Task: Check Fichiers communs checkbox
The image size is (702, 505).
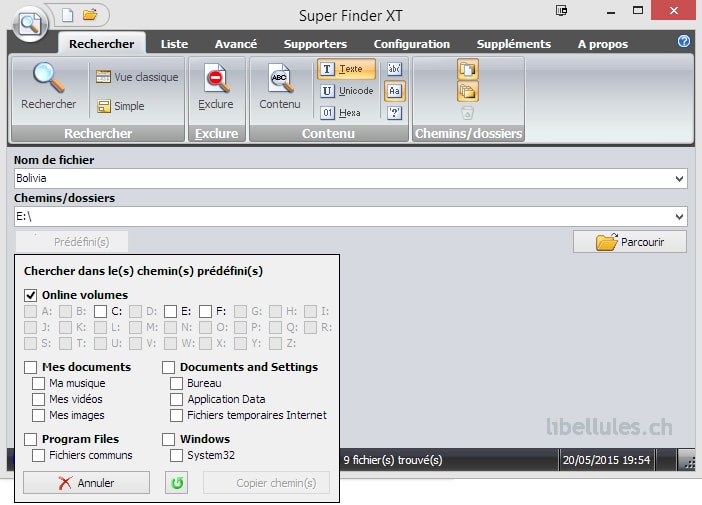Action: tap(39, 455)
